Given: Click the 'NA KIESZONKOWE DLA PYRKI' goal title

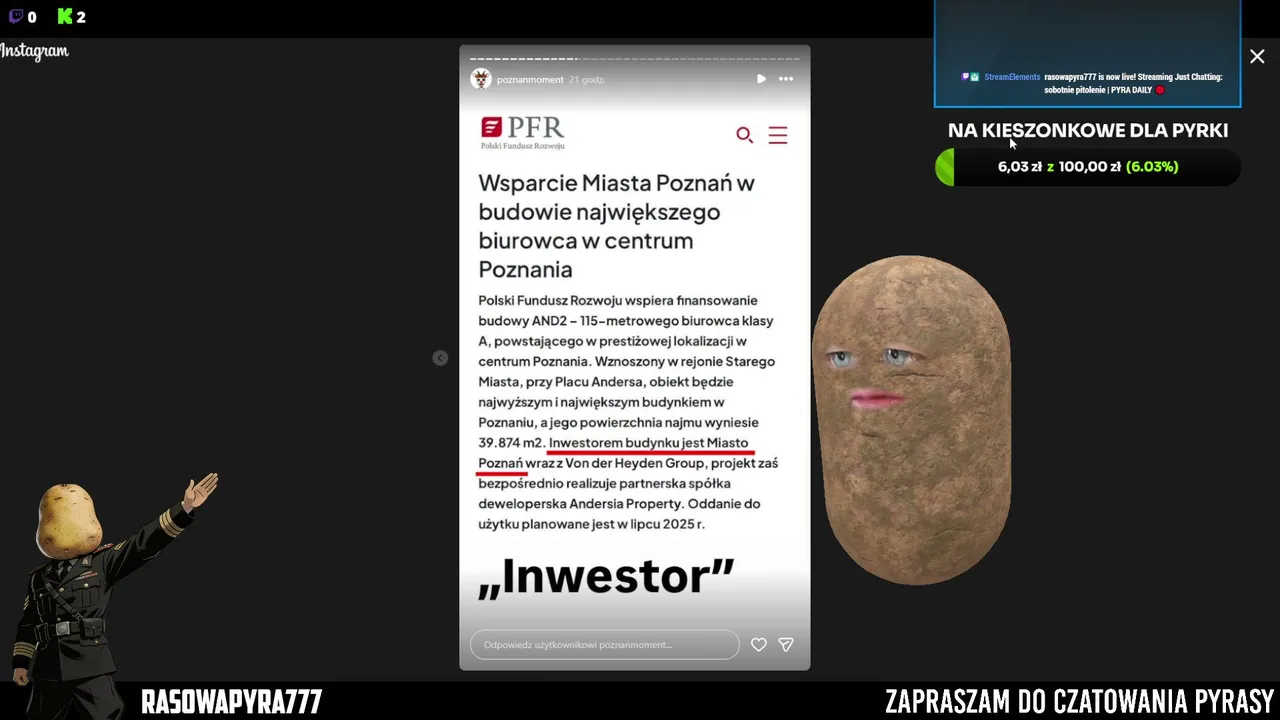Looking at the screenshot, I should click(x=1088, y=131).
